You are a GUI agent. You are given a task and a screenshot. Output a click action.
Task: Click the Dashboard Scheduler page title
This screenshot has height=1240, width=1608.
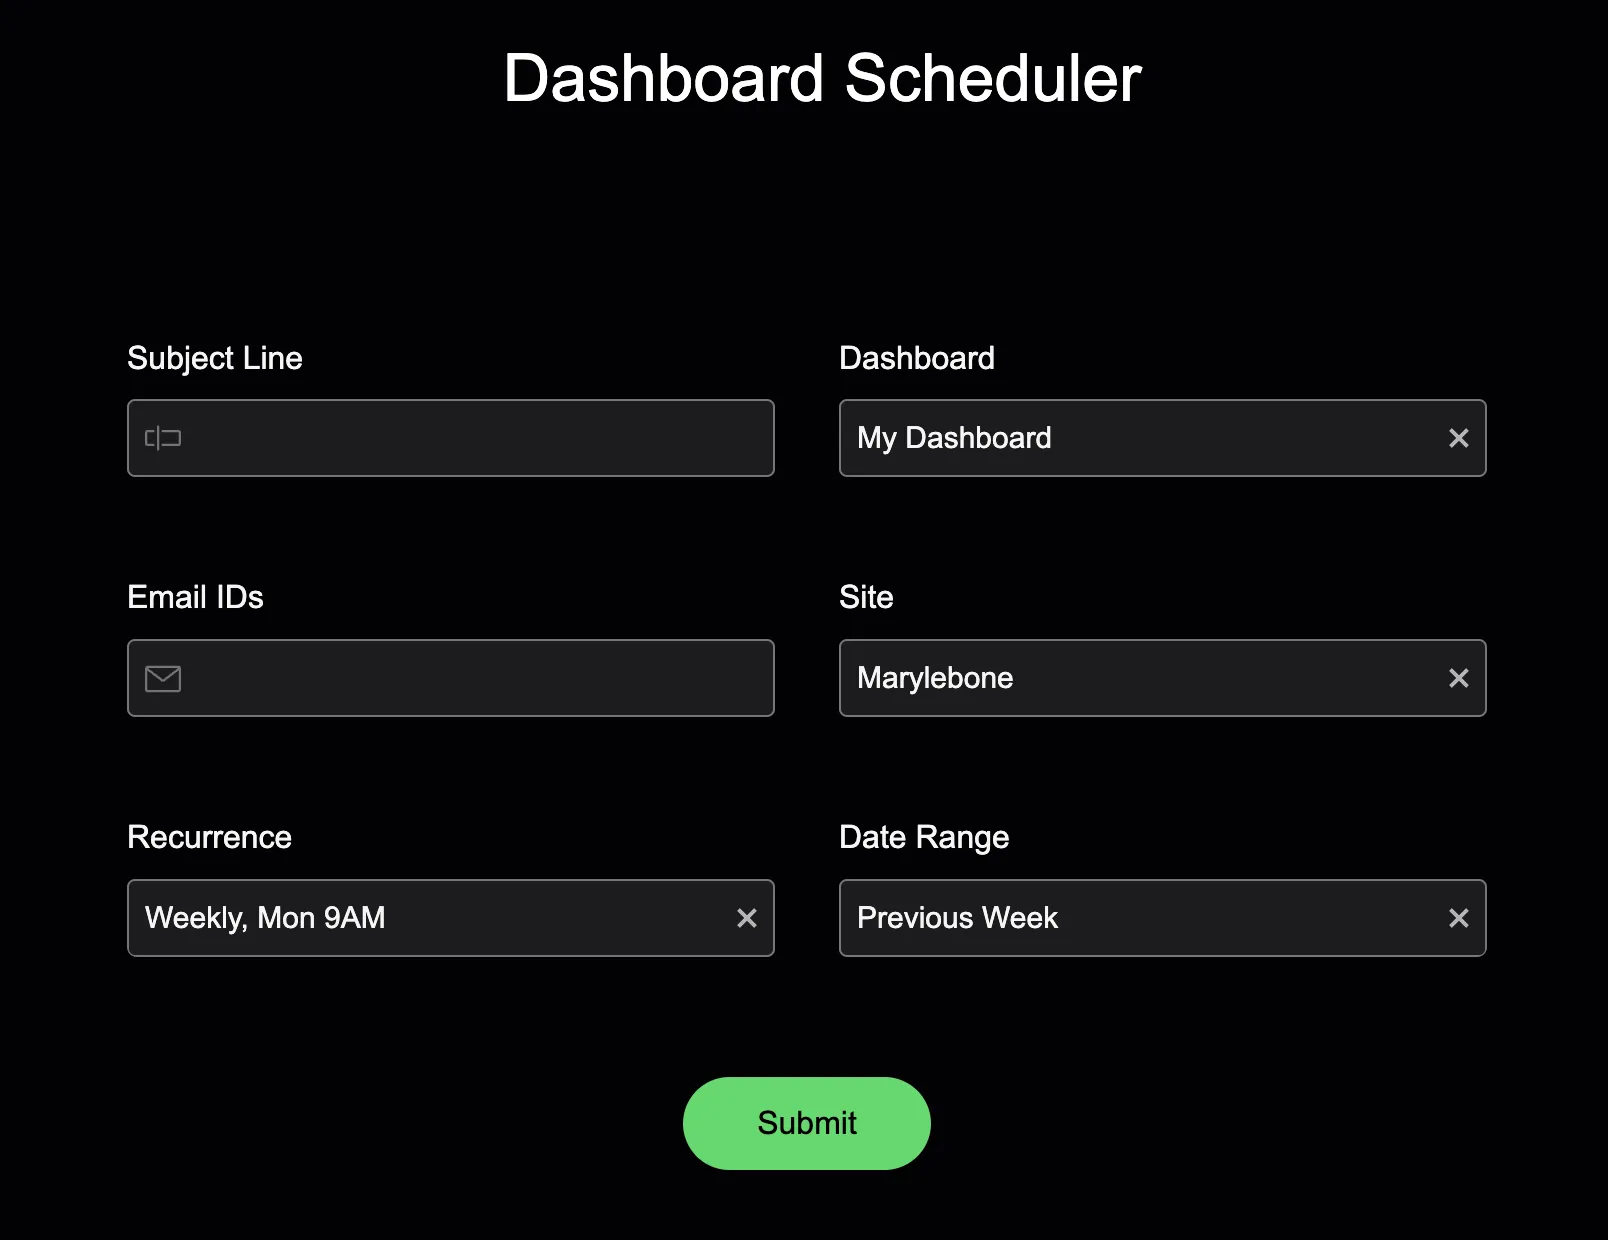click(x=822, y=78)
